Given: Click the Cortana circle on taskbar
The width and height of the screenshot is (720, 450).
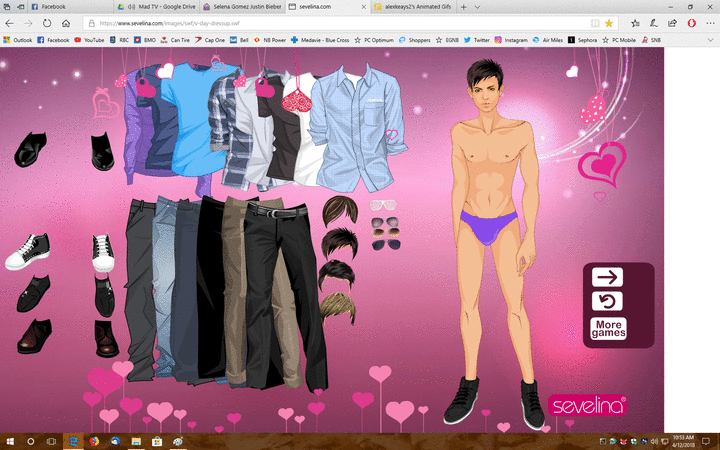Looking at the screenshot, I should coord(30,441).
